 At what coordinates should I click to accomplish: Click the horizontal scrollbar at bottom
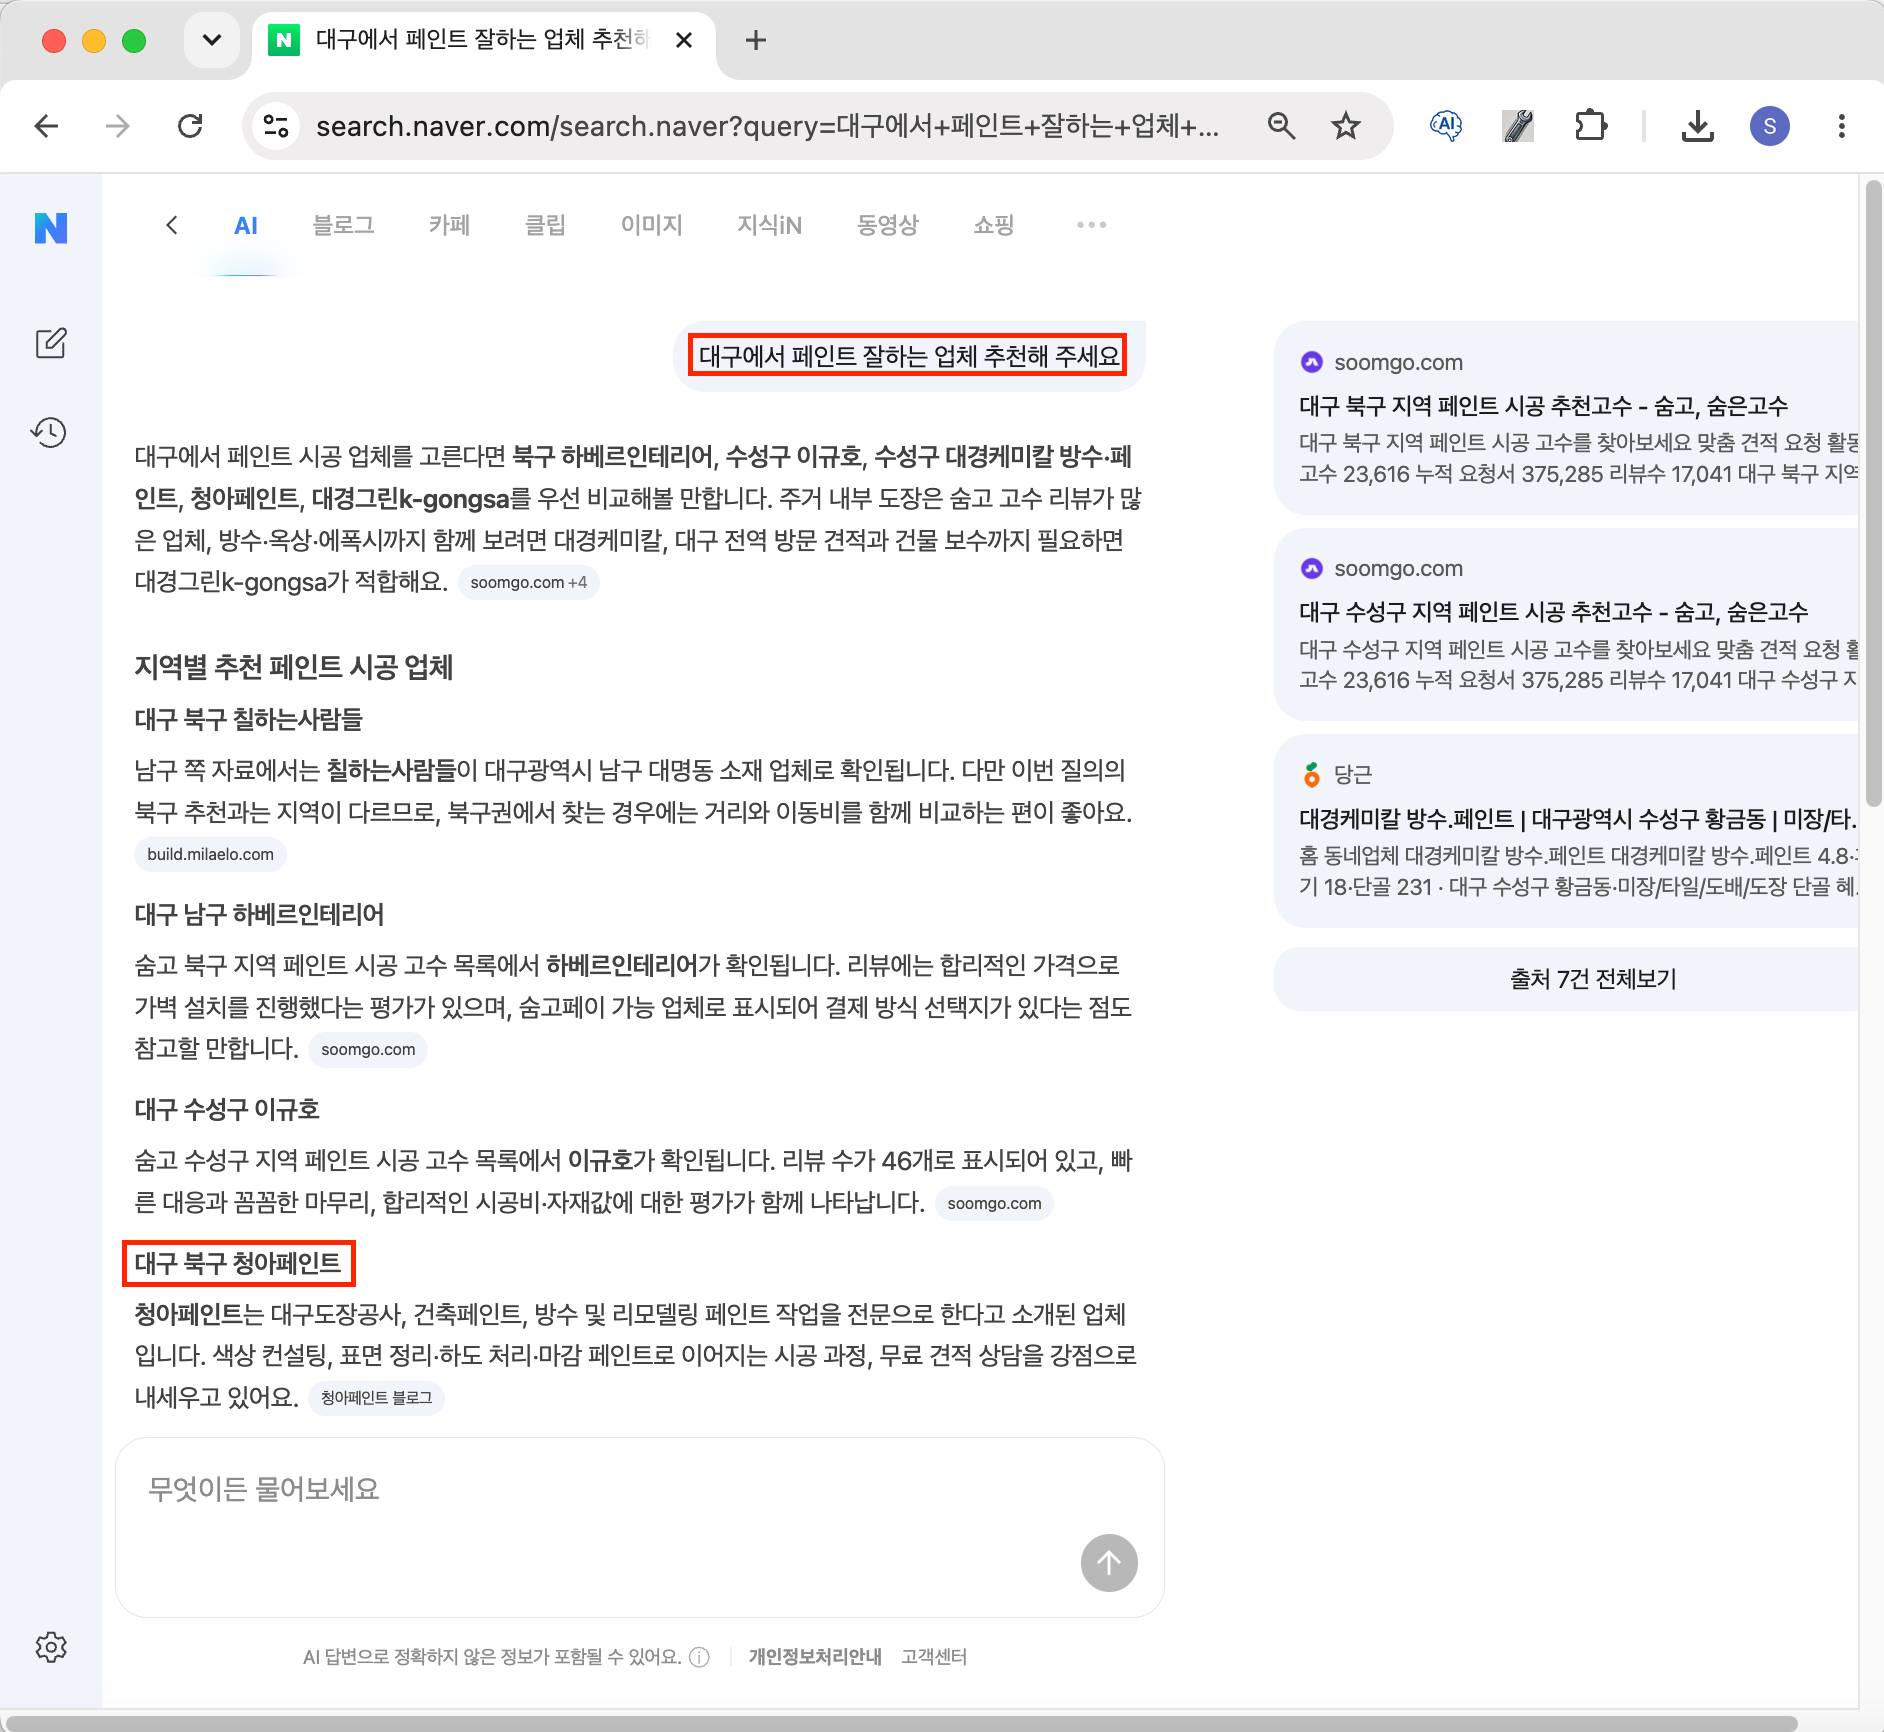(900, 1723)
